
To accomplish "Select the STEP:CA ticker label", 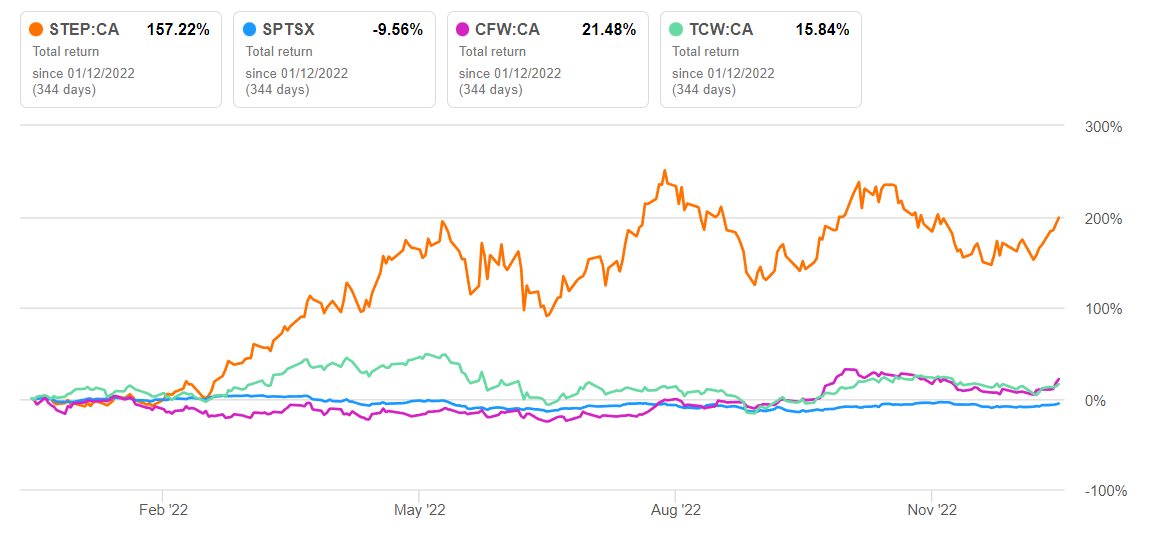I will [x=84, y=30].
